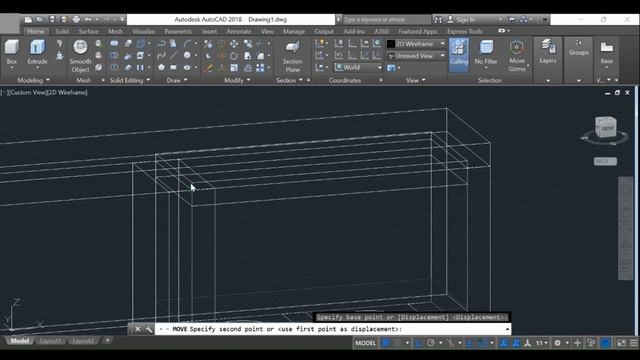Expand the command line history arrow
The height and width of the screenshot is (360, 640).
click(x=507, y=329)
